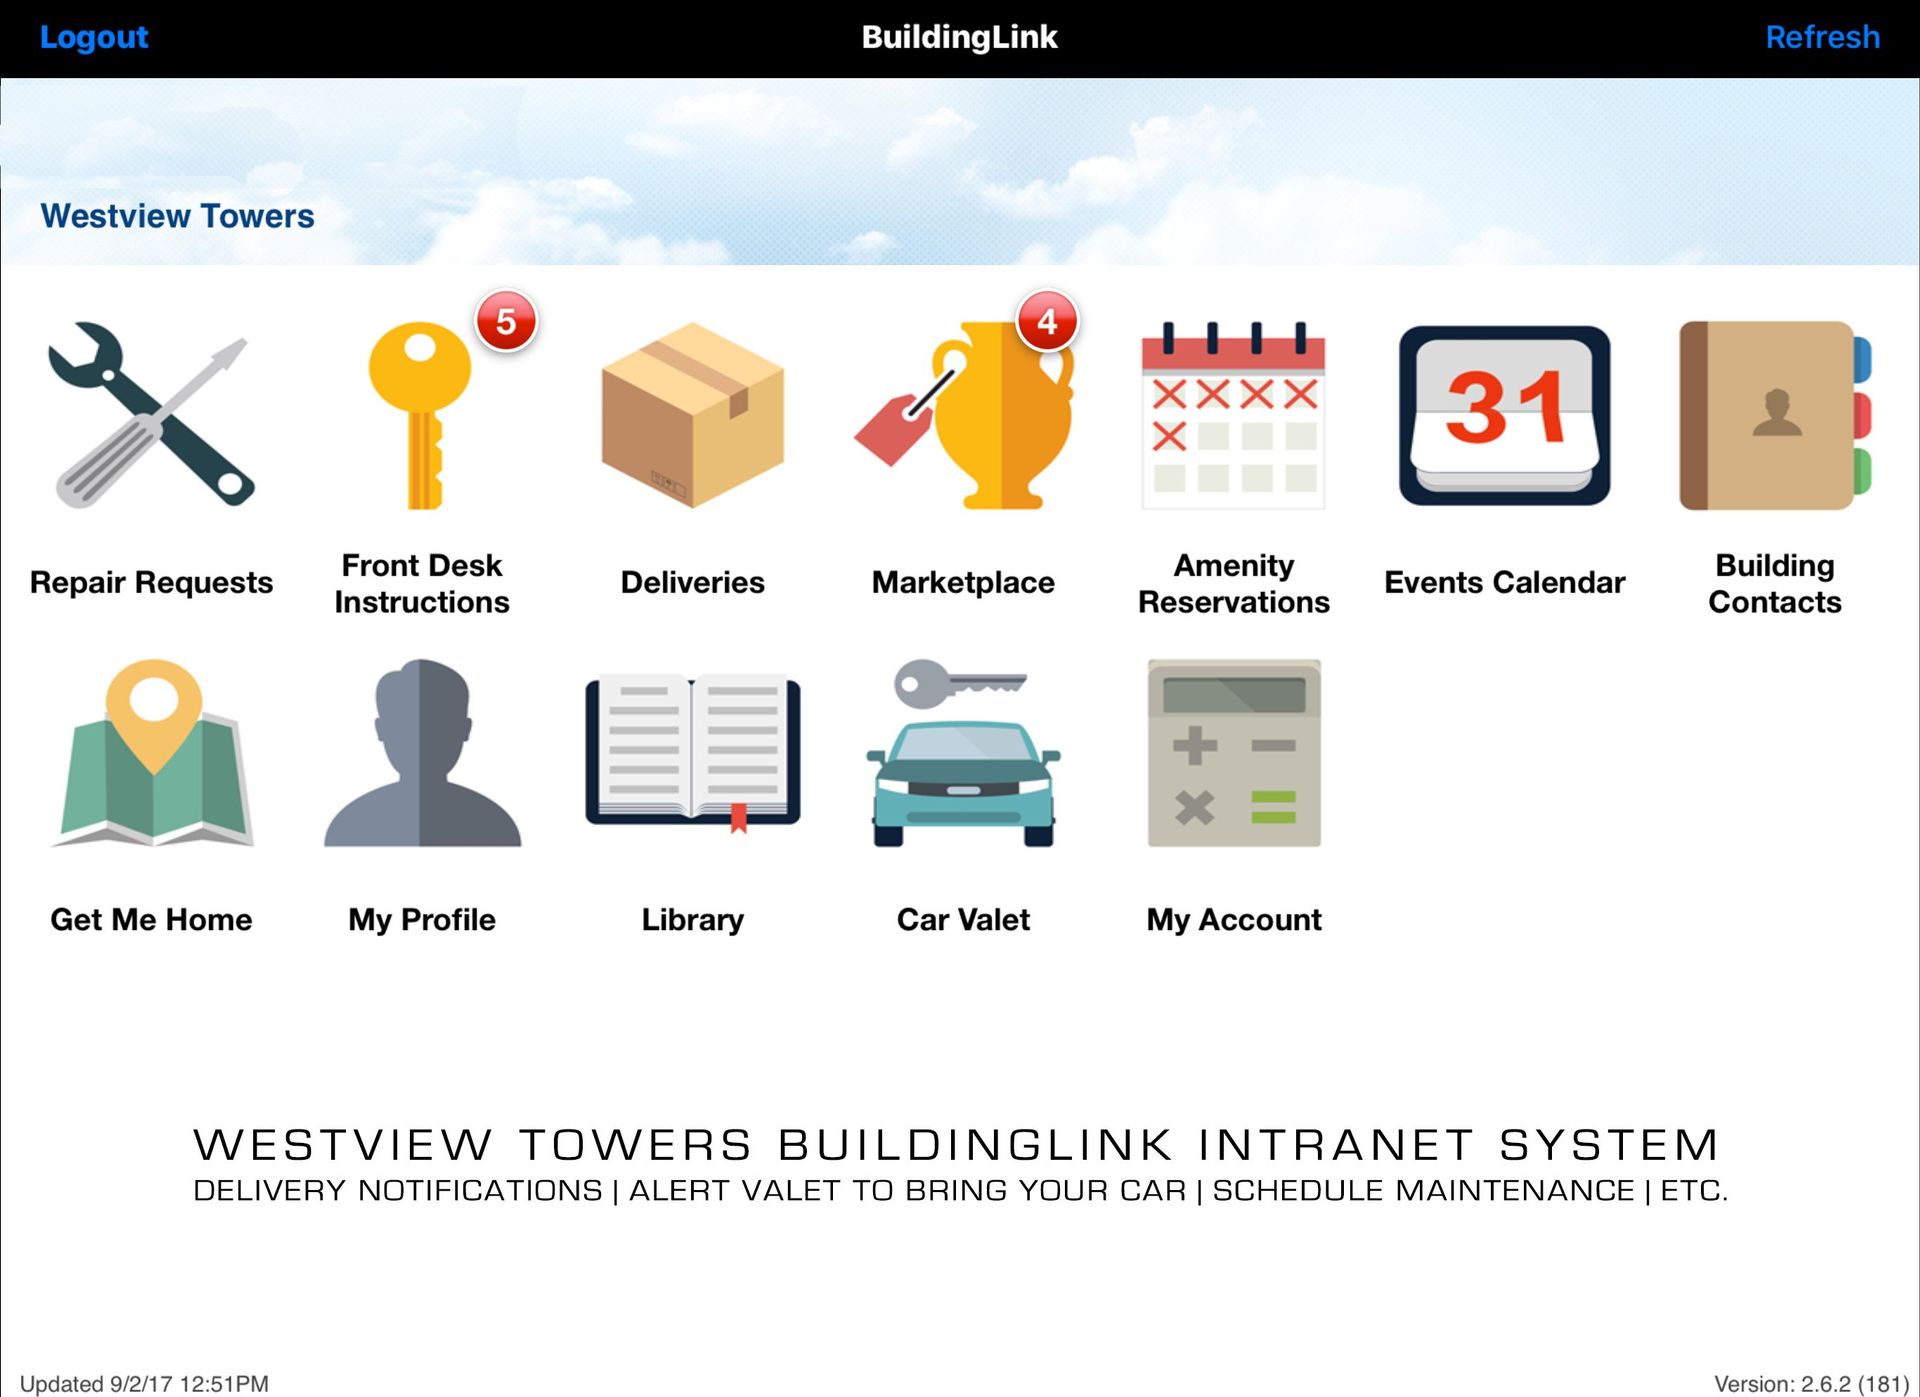Open My Account calculator icon
This screenshot has width=1920, height=1397.
tap(1234, 753)
